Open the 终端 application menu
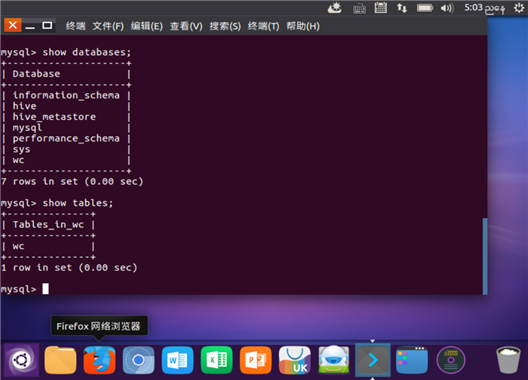Viewport: 528px width, 380px height. 75,26
